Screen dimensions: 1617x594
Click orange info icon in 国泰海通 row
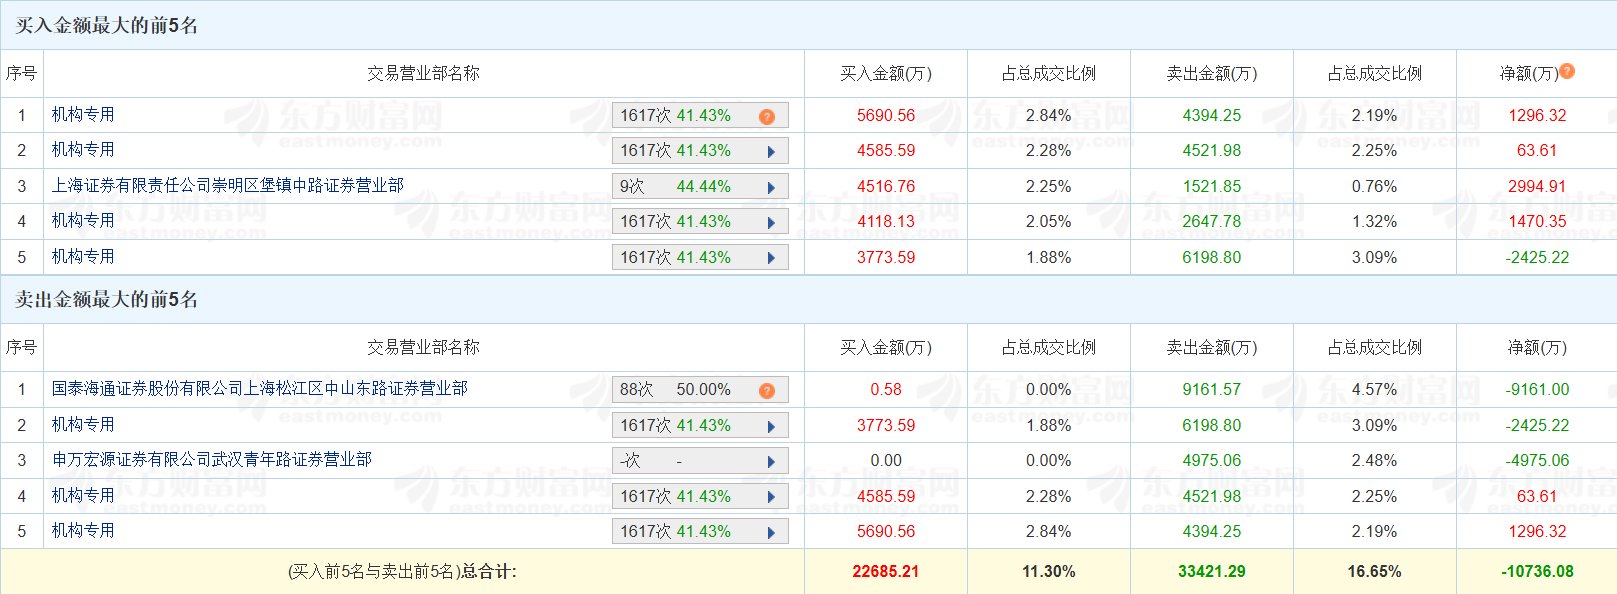point(767,391)
